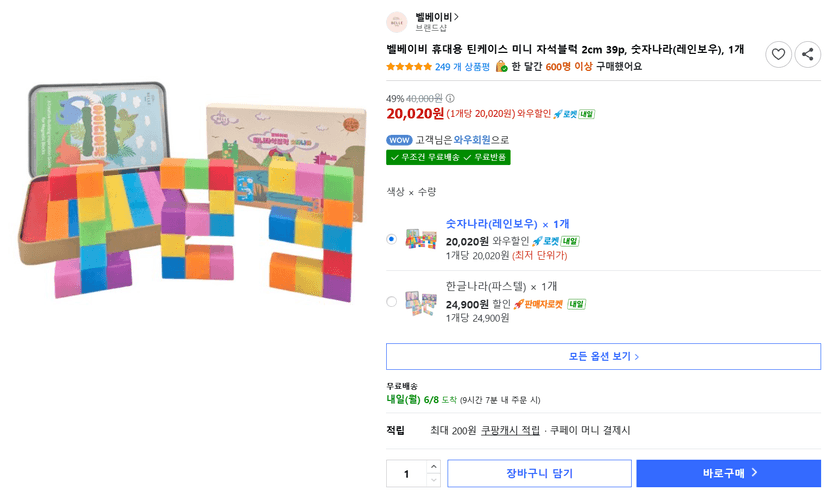Click the 벨베이비 brand logo icon

pos(397,22)
